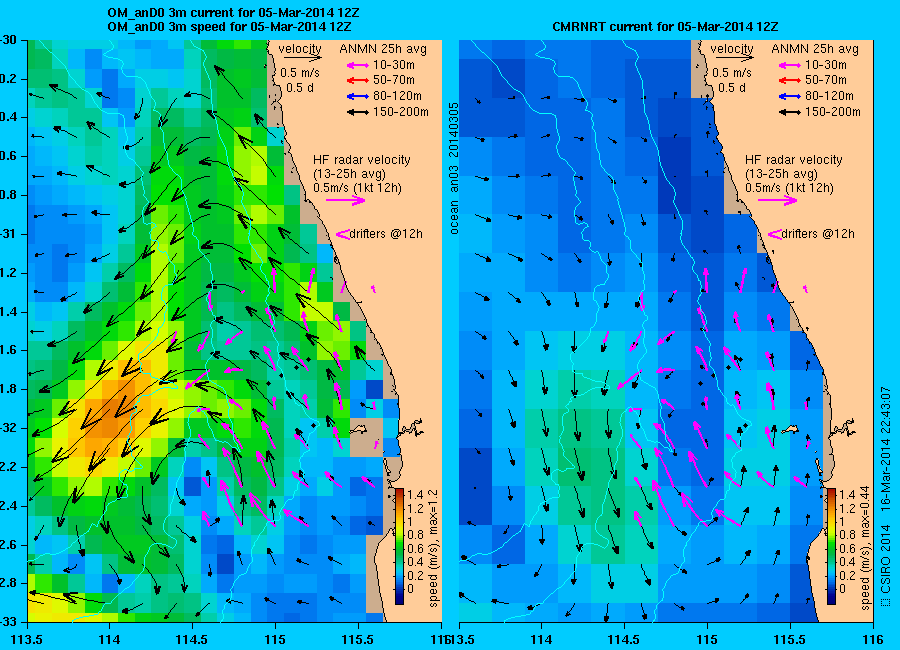Click the '113.5' longitude label under OM_anD0 map
900x650 pixels.
pos(28,639)
